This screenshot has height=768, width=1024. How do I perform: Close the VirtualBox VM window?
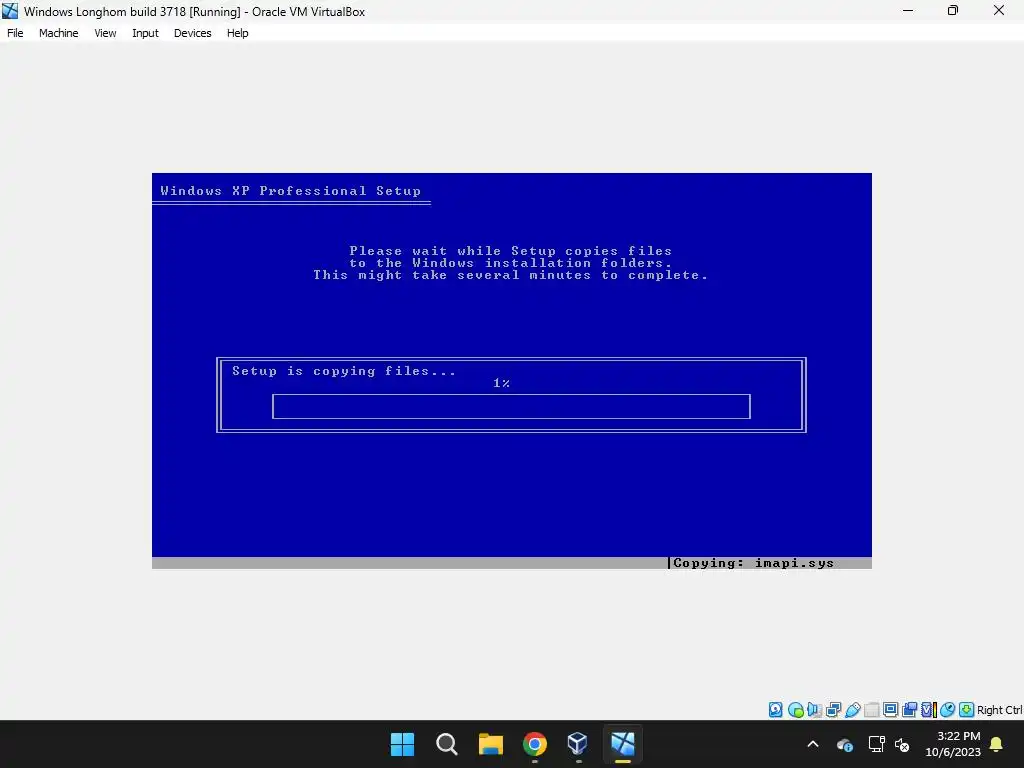(999, 10)
